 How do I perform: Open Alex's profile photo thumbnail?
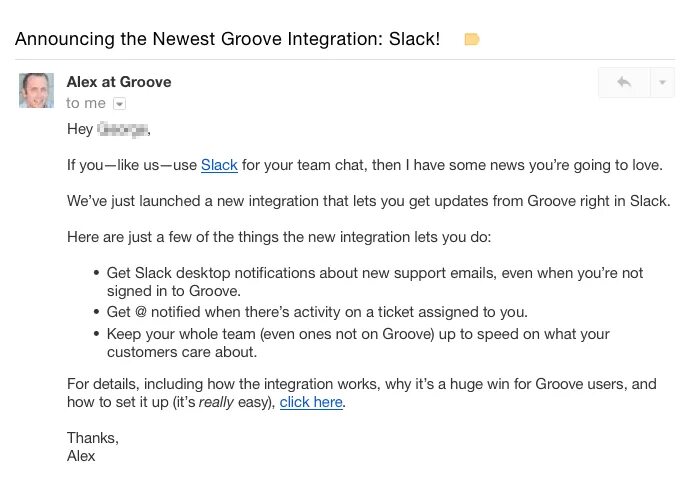[x=37, y=90]
